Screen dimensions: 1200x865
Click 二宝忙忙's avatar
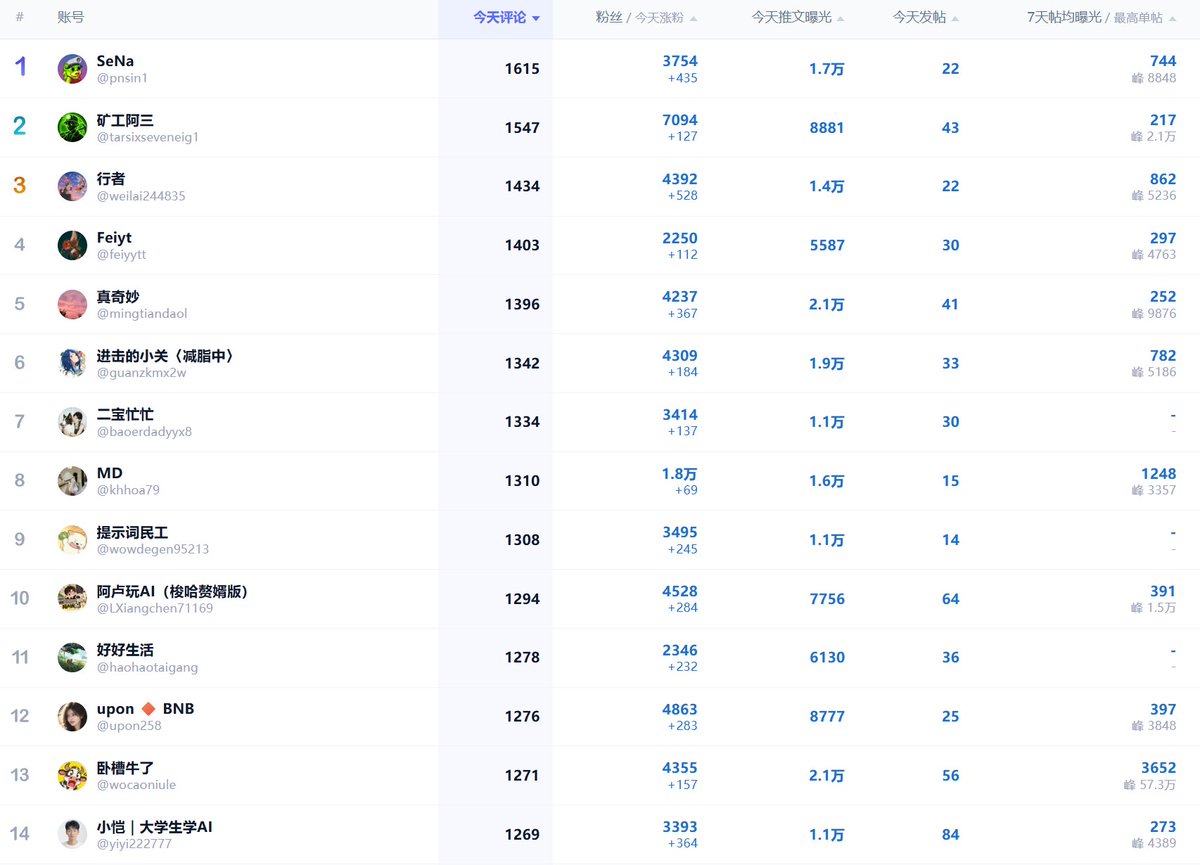click(x=72, y=422)
